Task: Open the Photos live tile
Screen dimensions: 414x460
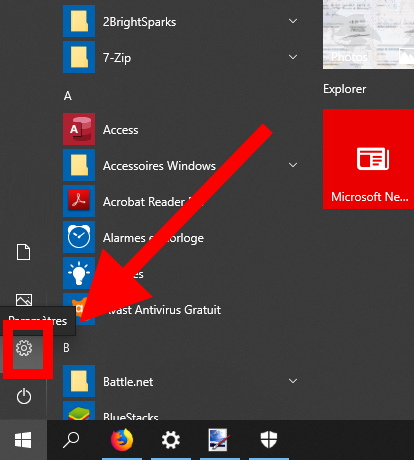Action: [368, 34]
